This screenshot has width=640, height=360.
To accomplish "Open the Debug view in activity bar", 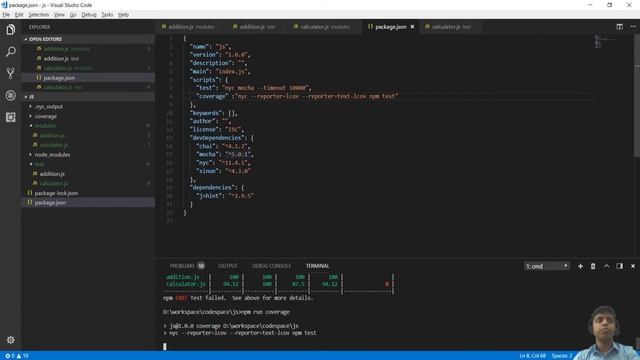I will [x=11, y=96].
